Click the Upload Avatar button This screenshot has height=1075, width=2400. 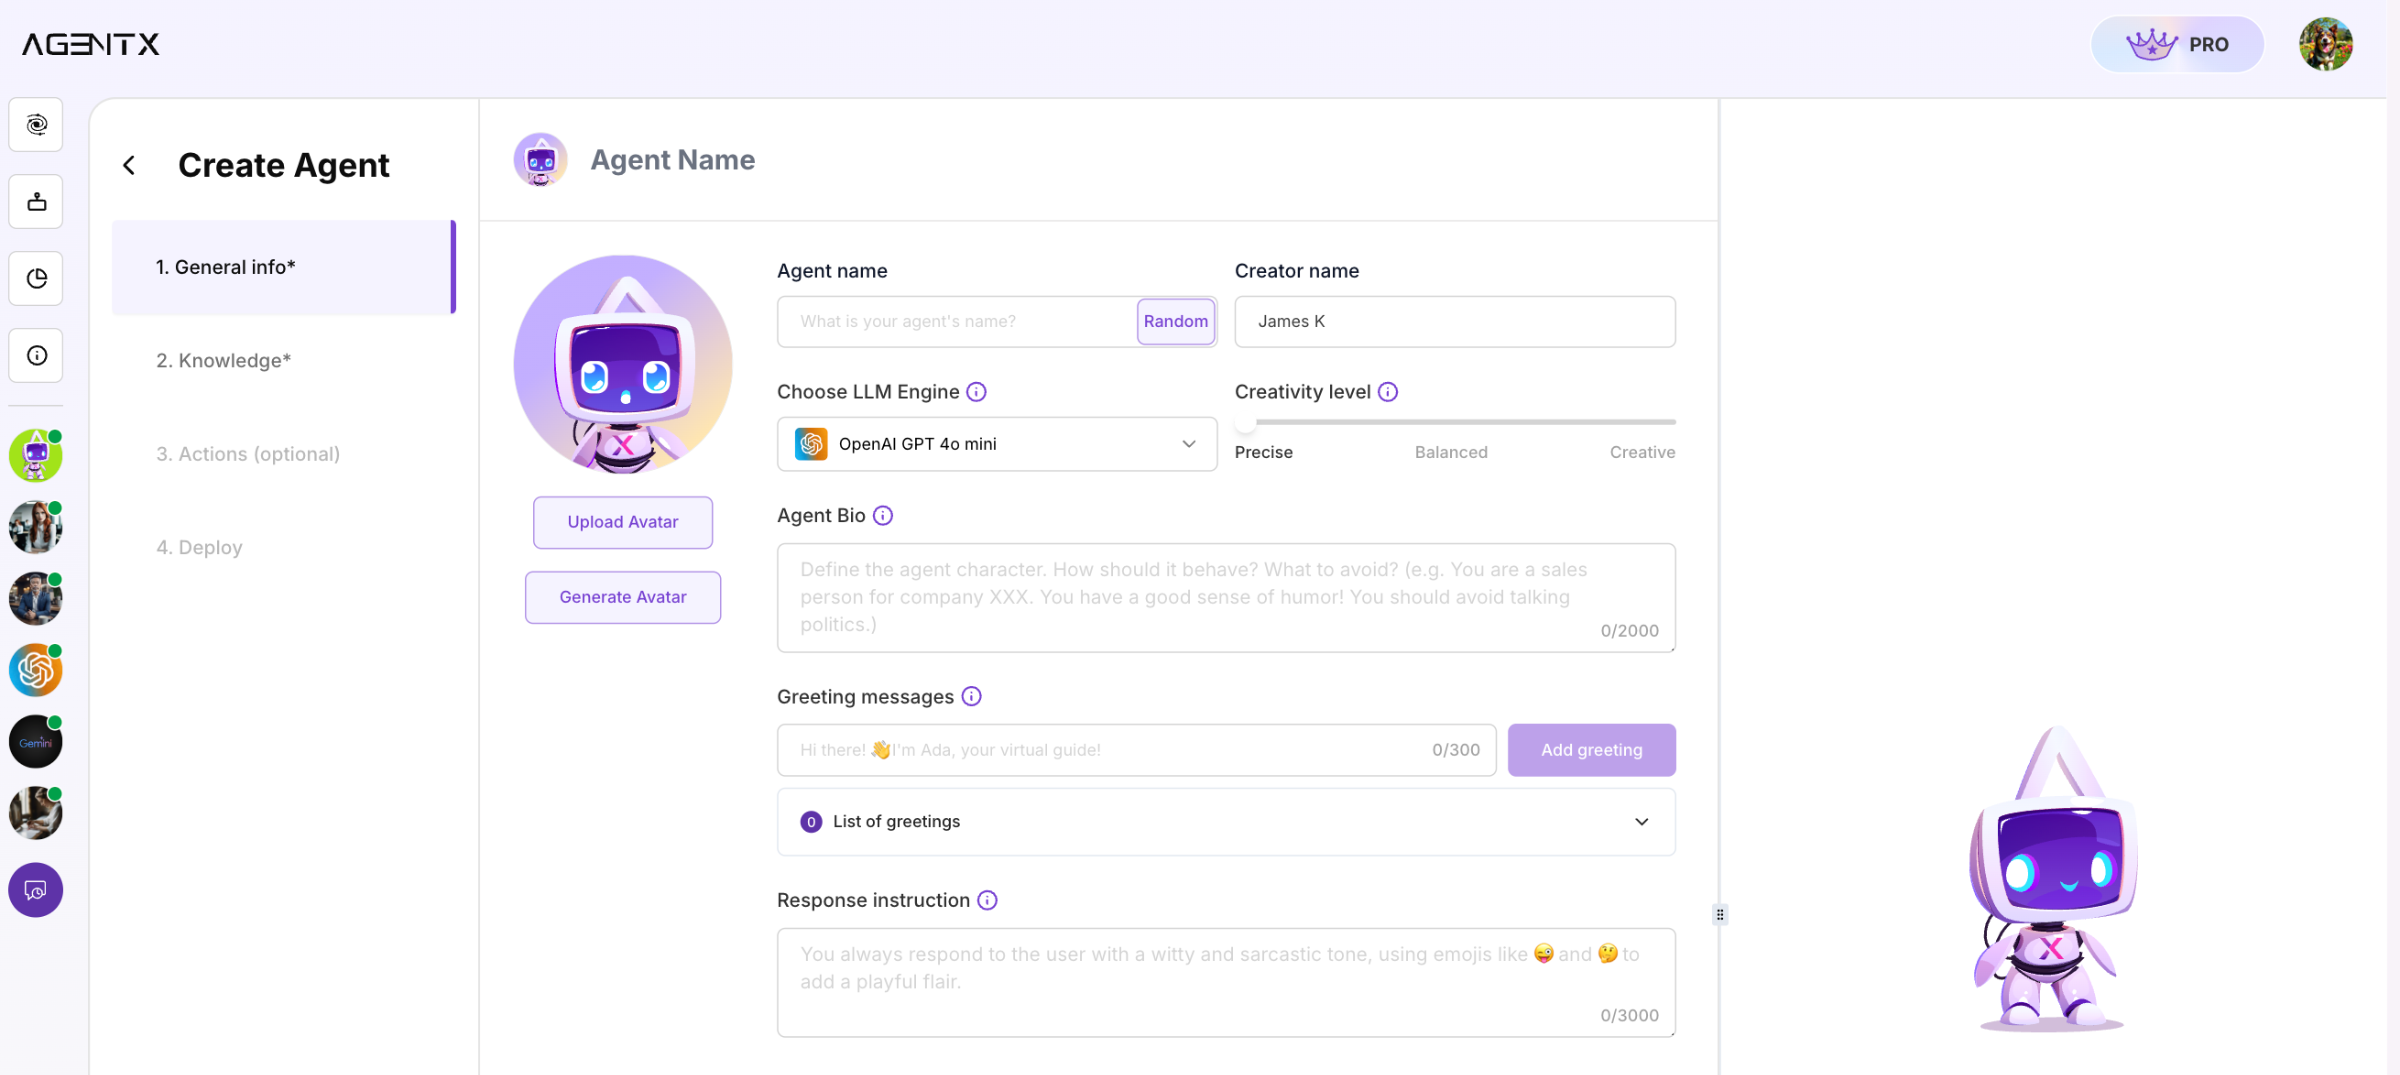click(x=622, y=521)
